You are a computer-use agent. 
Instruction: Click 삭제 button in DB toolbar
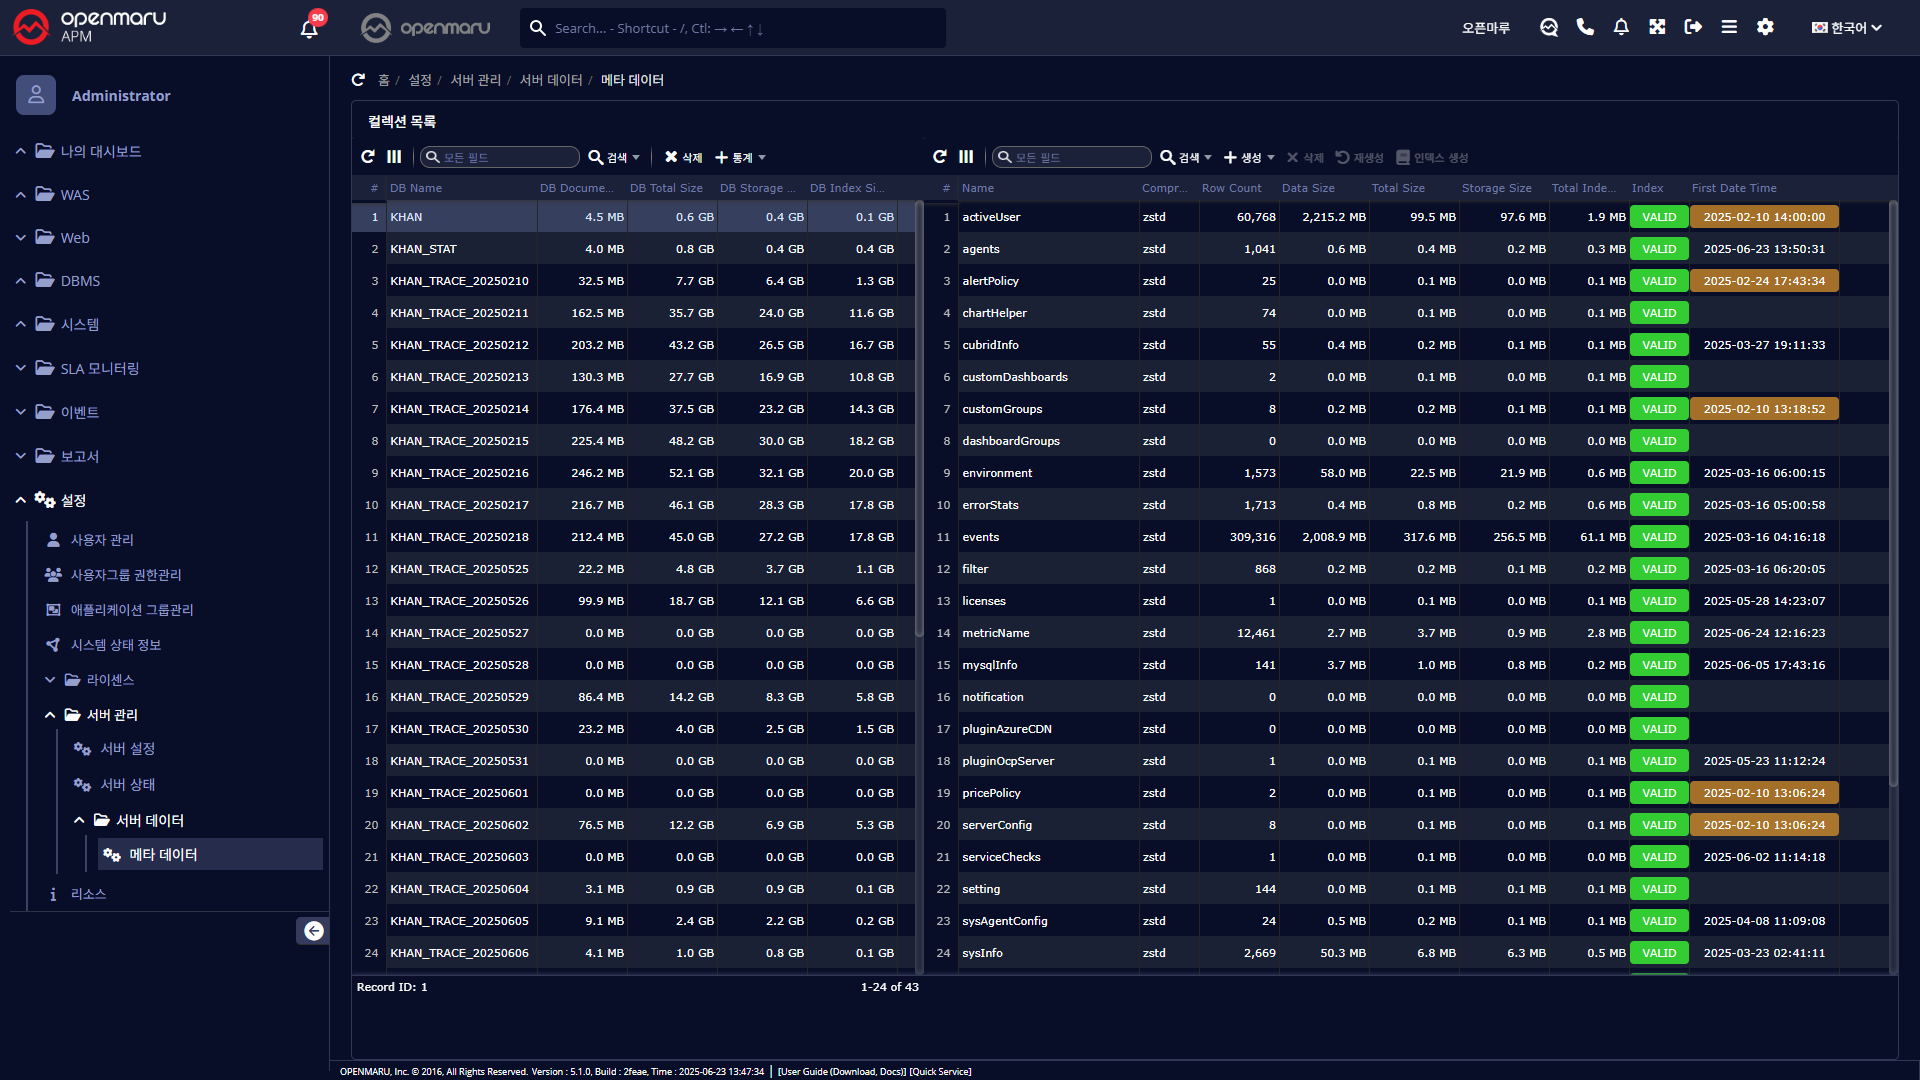tap(684, 158)
